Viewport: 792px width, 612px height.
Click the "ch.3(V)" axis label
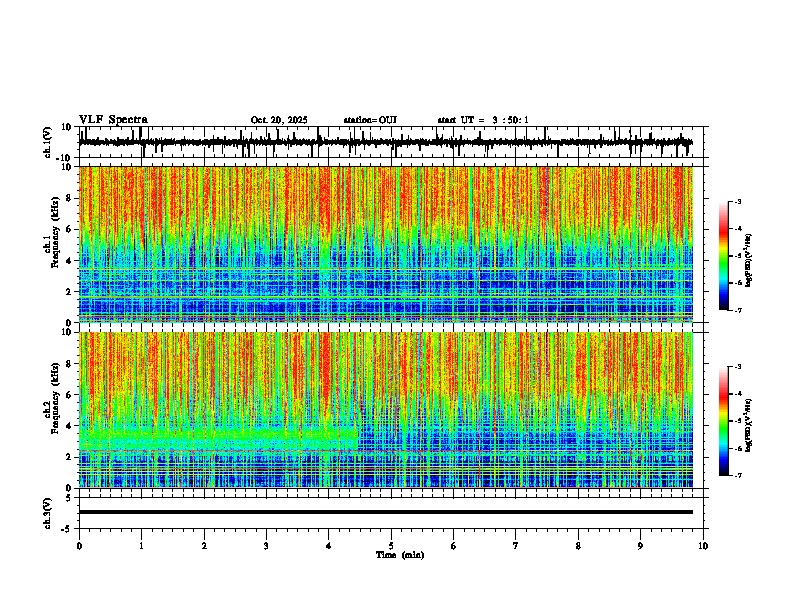(48, 513)
